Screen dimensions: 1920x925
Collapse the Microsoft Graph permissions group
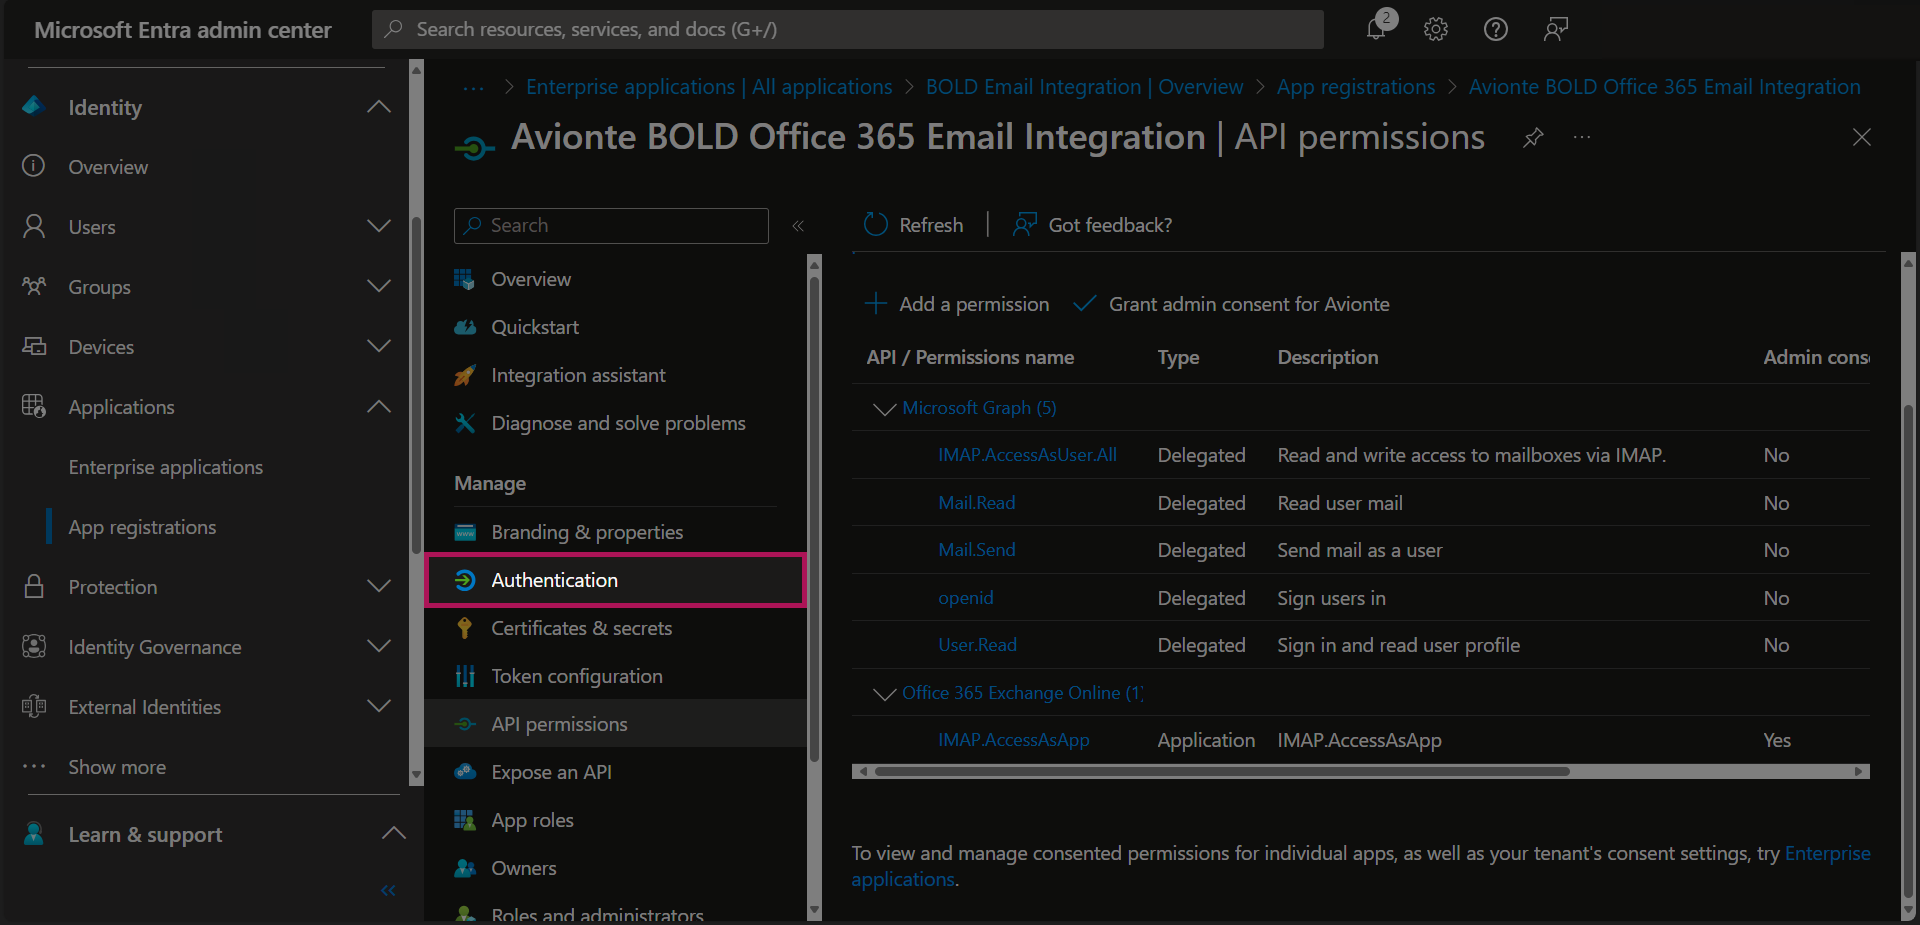pyautogui.click(x=884, y=408)
